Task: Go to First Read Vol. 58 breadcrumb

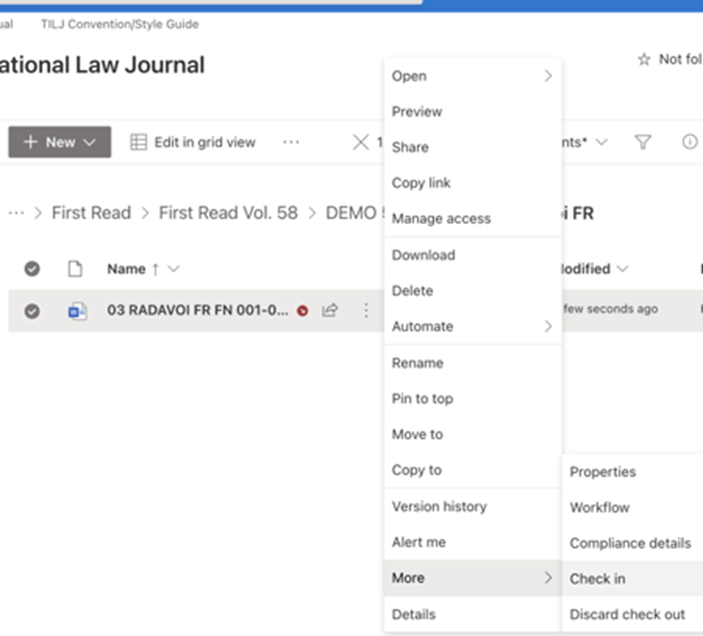Action: 228,213
